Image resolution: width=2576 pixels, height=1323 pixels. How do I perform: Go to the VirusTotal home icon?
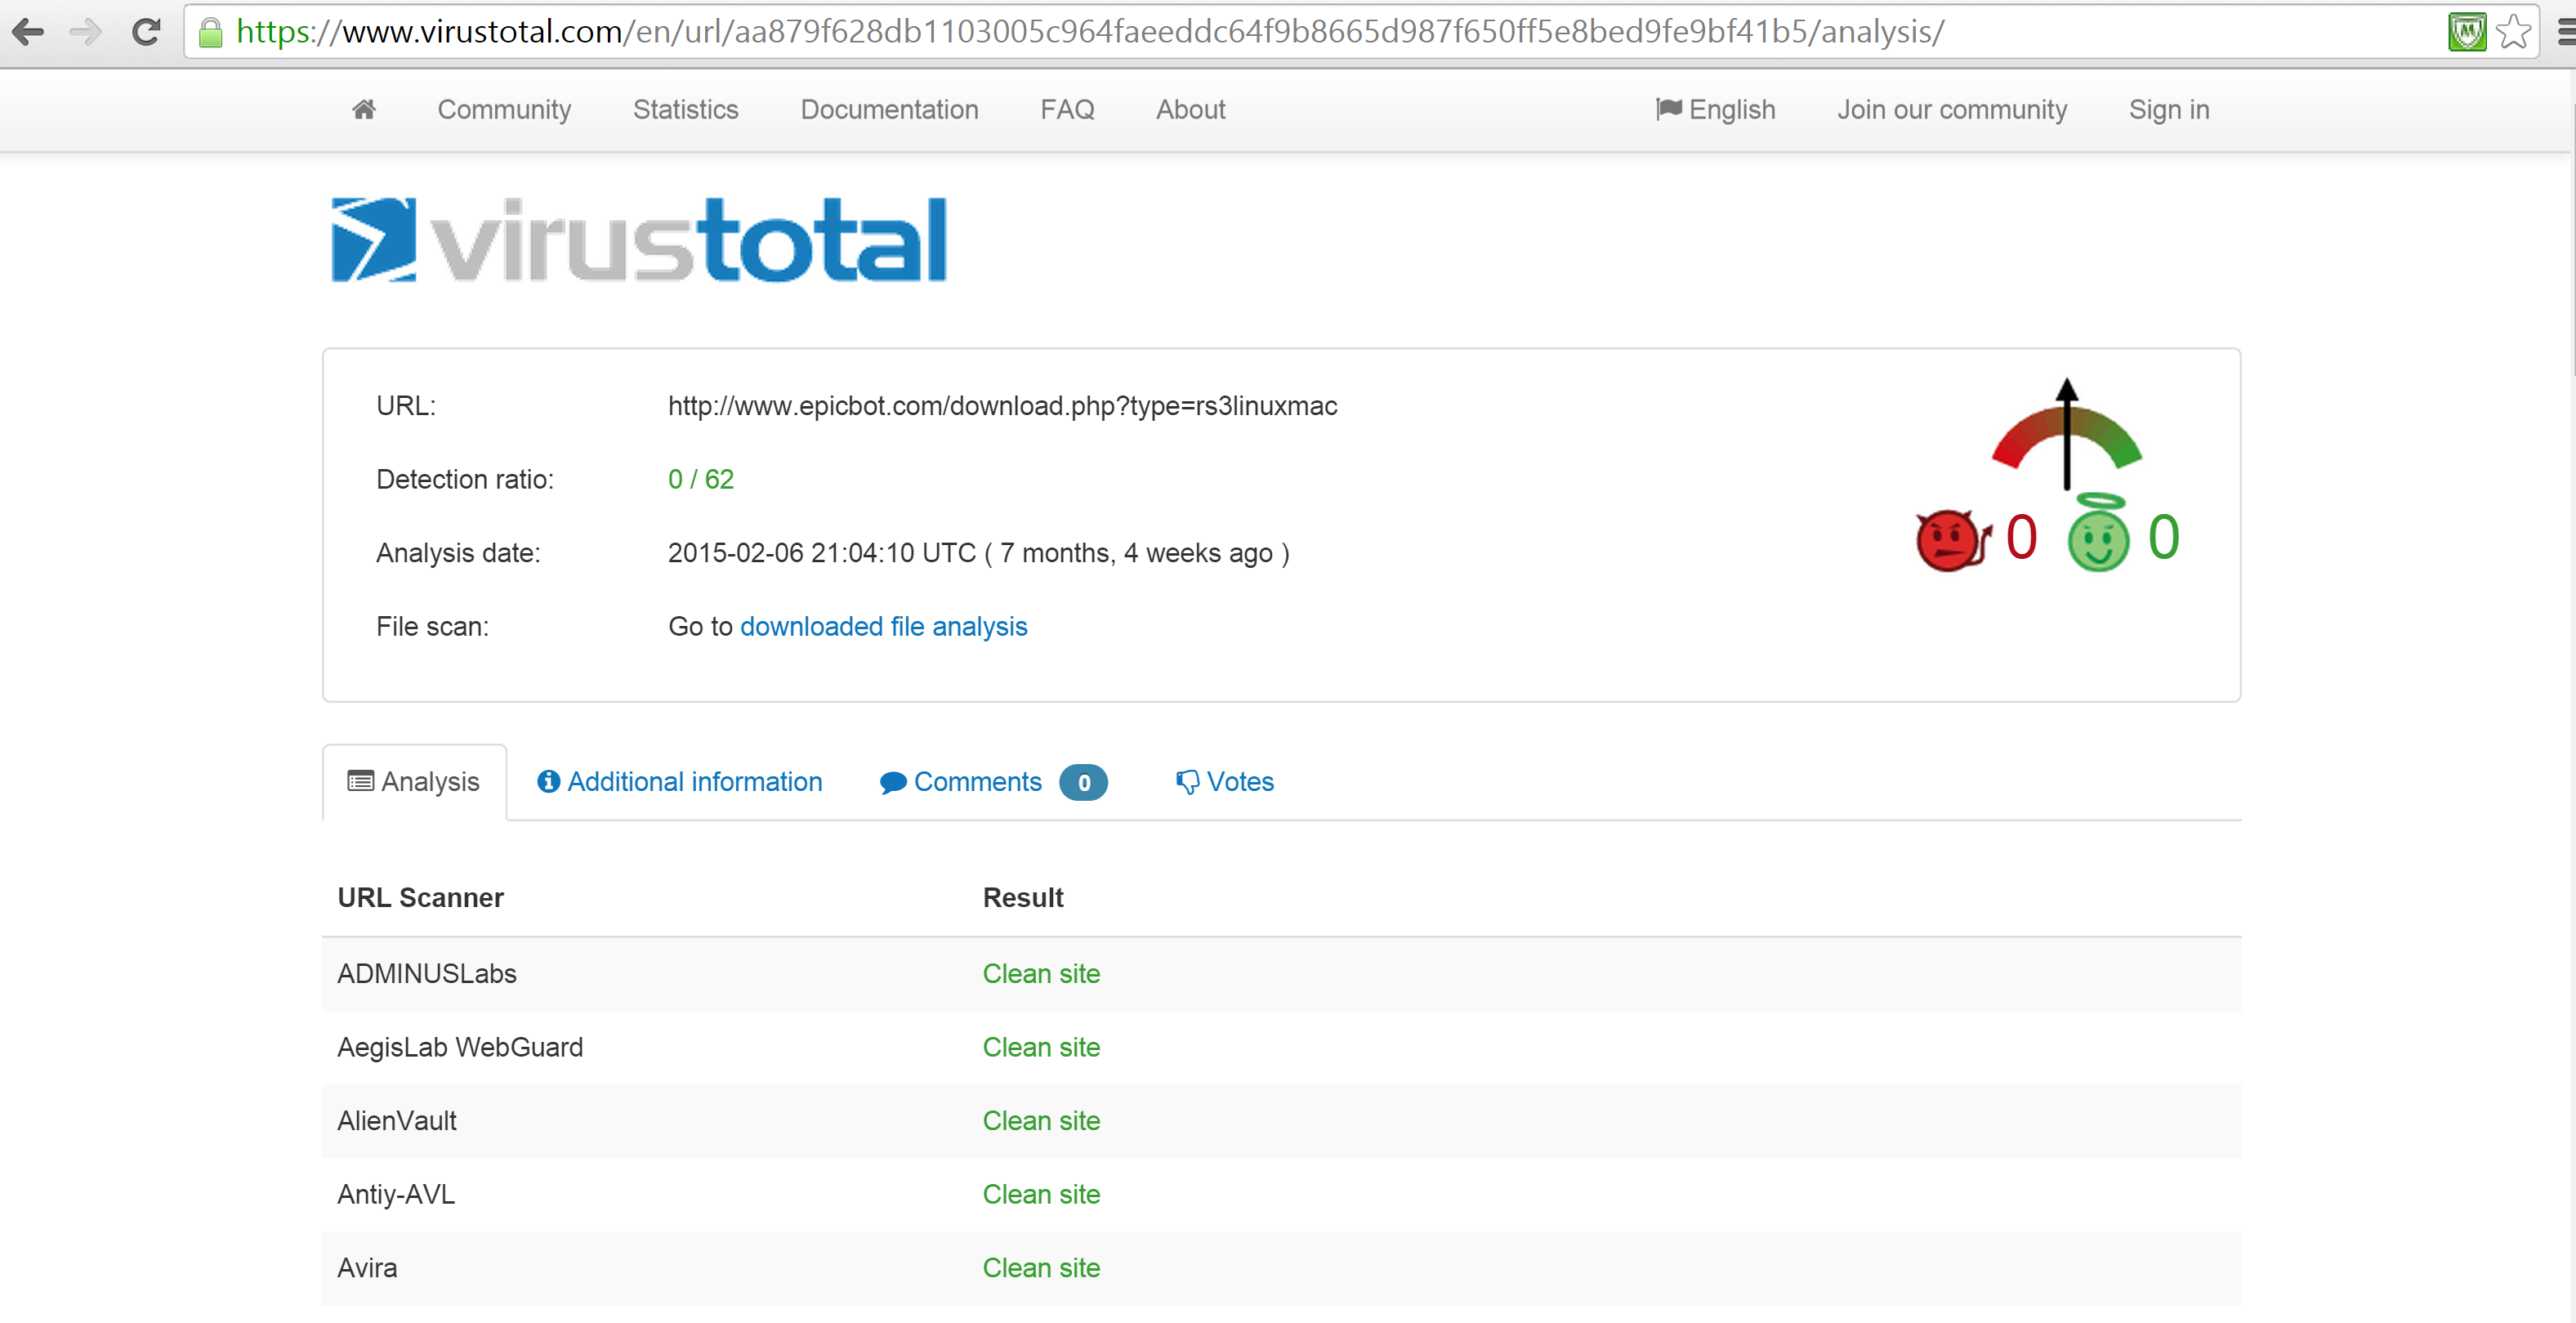(364, 109)
